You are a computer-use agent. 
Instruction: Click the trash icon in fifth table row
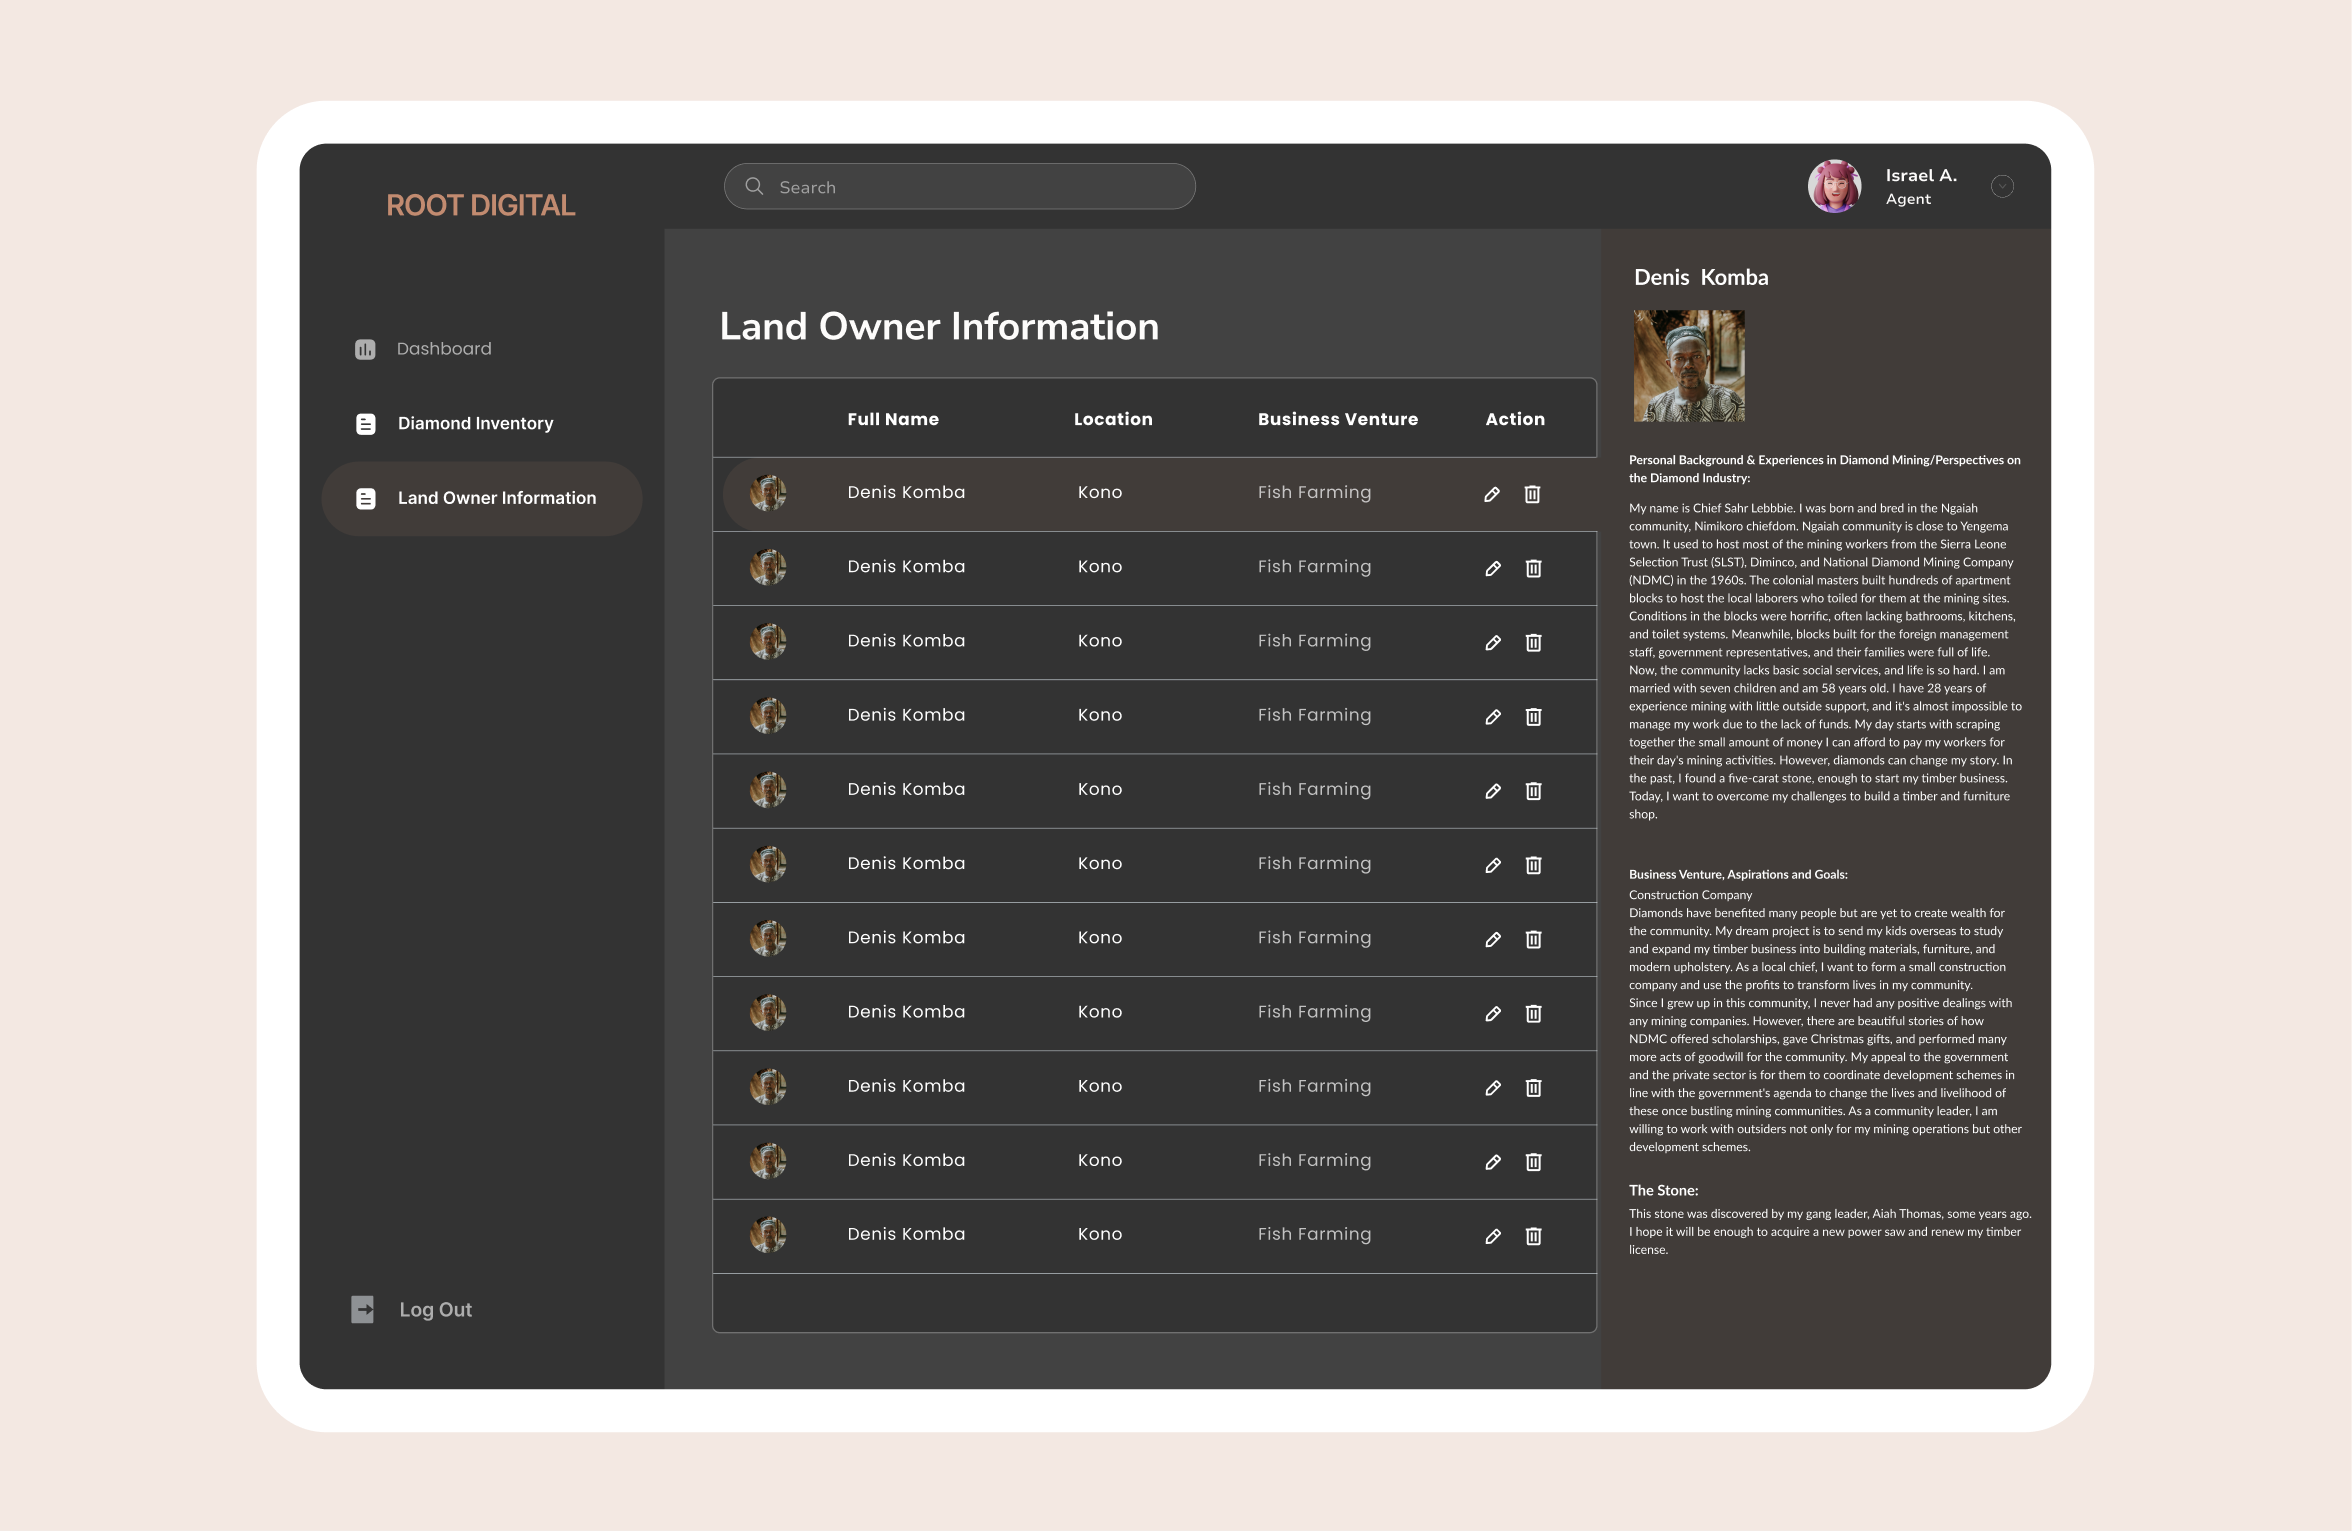[x=1533, y=791]
